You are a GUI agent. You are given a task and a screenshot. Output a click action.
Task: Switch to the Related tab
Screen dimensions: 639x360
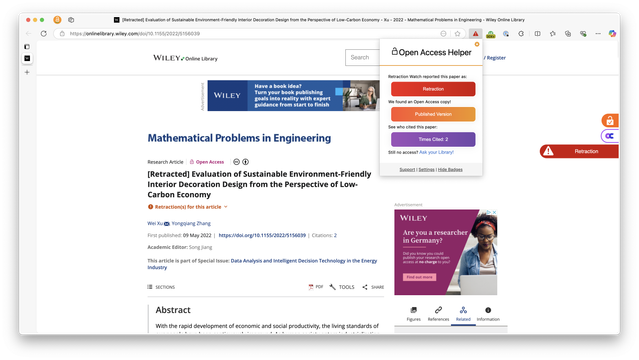tap(463, 314)
